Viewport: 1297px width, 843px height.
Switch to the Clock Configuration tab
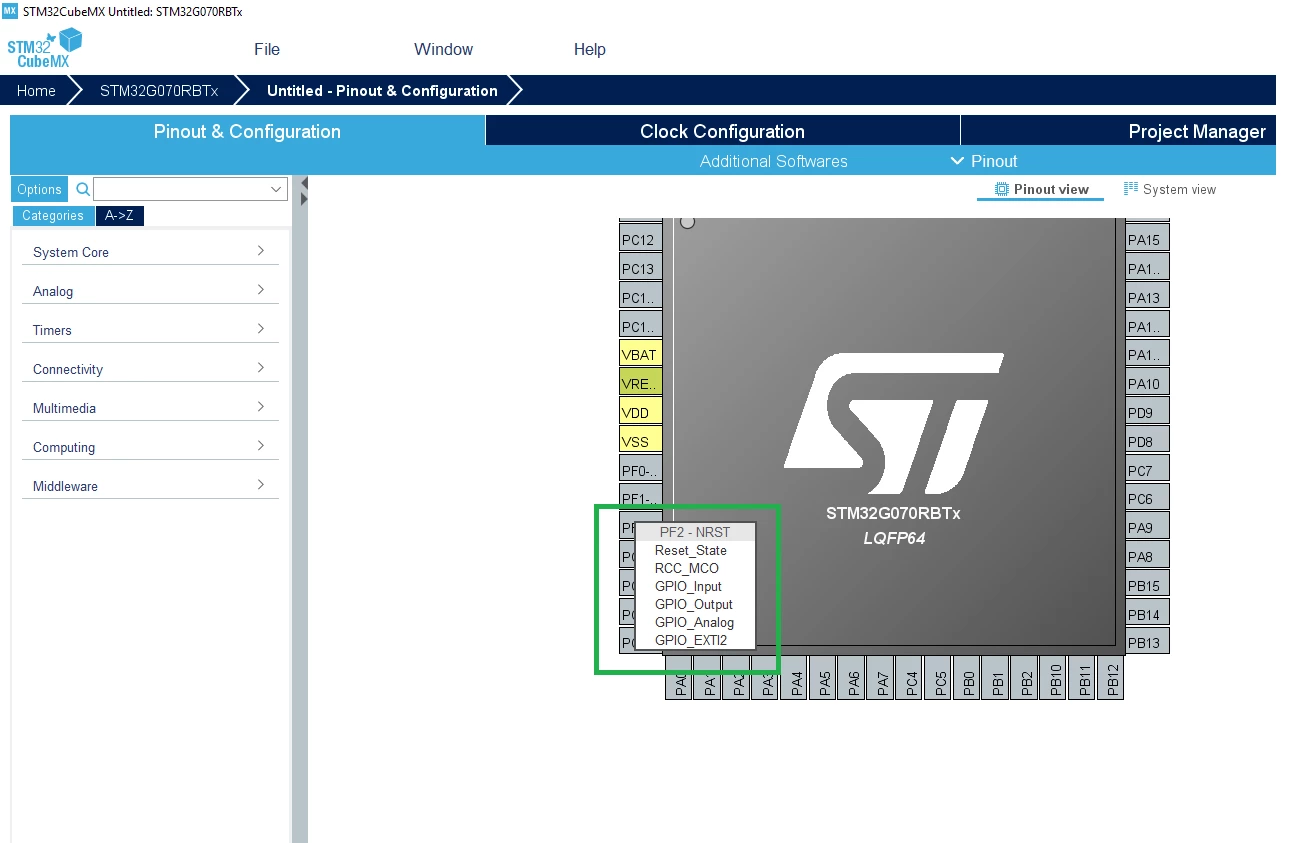(x=722, y=131)
